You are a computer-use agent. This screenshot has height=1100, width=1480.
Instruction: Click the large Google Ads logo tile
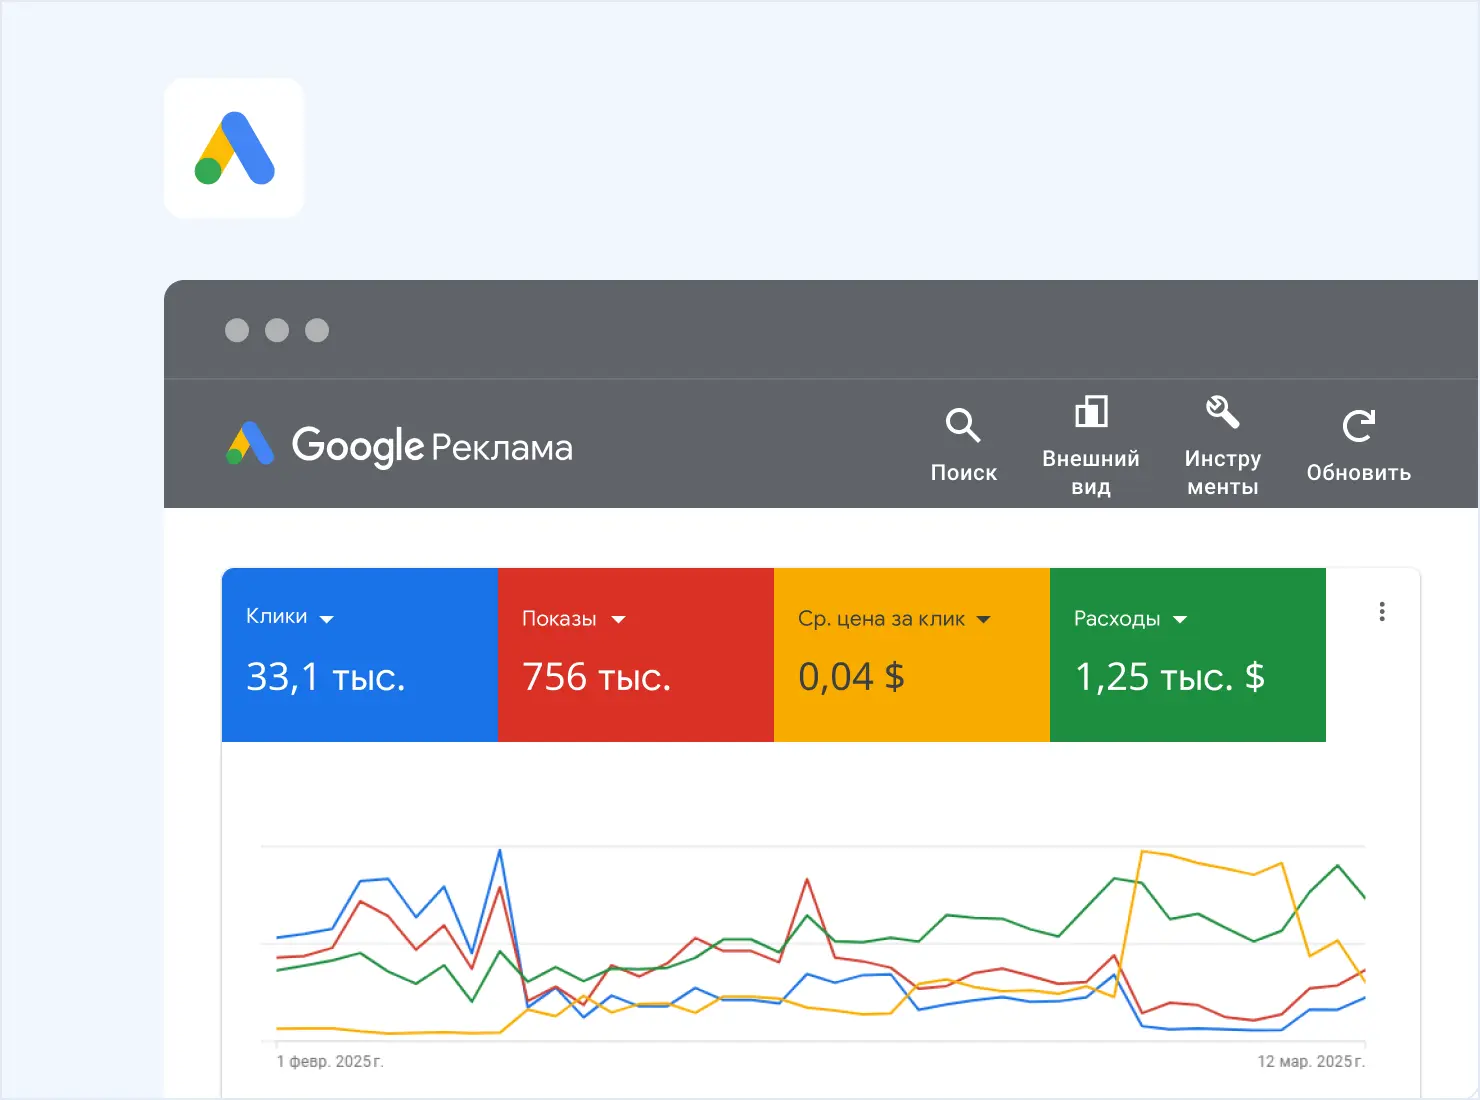click(234, 148)
